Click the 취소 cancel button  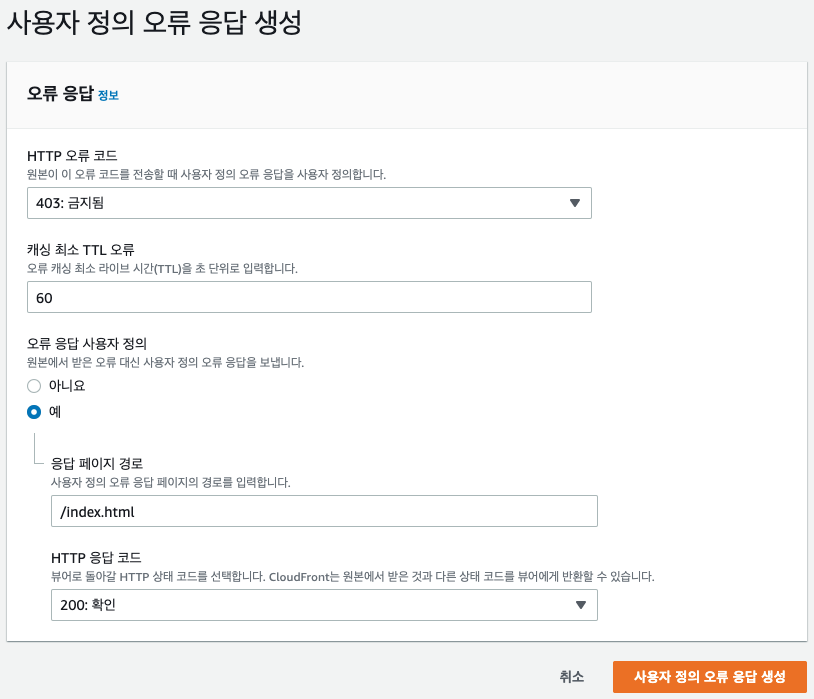coord(572,677)
